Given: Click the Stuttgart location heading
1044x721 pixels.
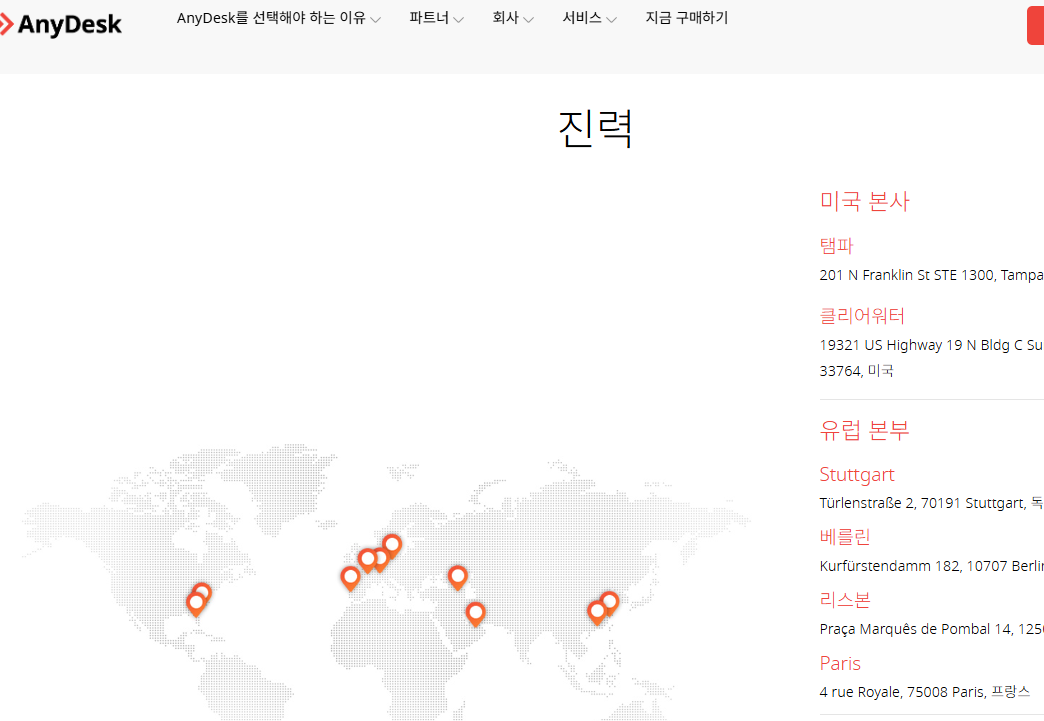Looking at the screenshot, I should pyautogui.click(x=857, y=474).
